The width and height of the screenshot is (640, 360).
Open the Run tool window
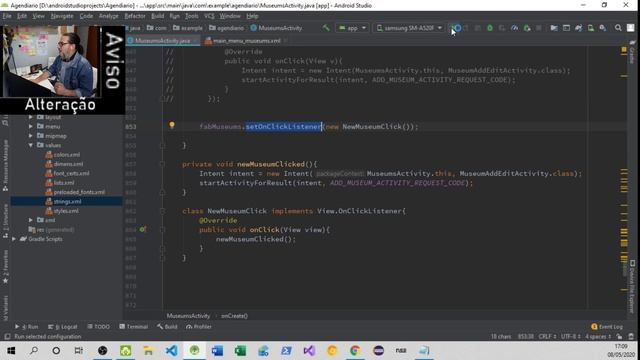pyautogui.click(x=27, y=327)
